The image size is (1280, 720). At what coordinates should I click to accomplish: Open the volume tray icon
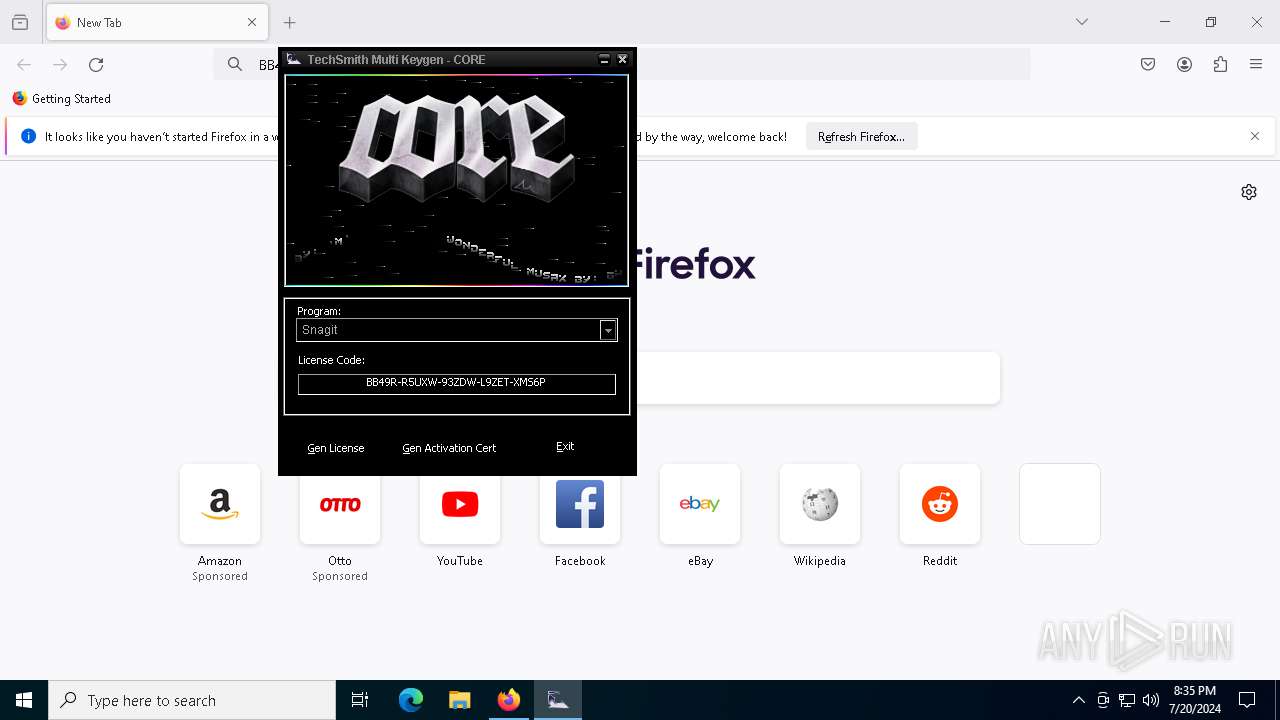coord(1151,701)
